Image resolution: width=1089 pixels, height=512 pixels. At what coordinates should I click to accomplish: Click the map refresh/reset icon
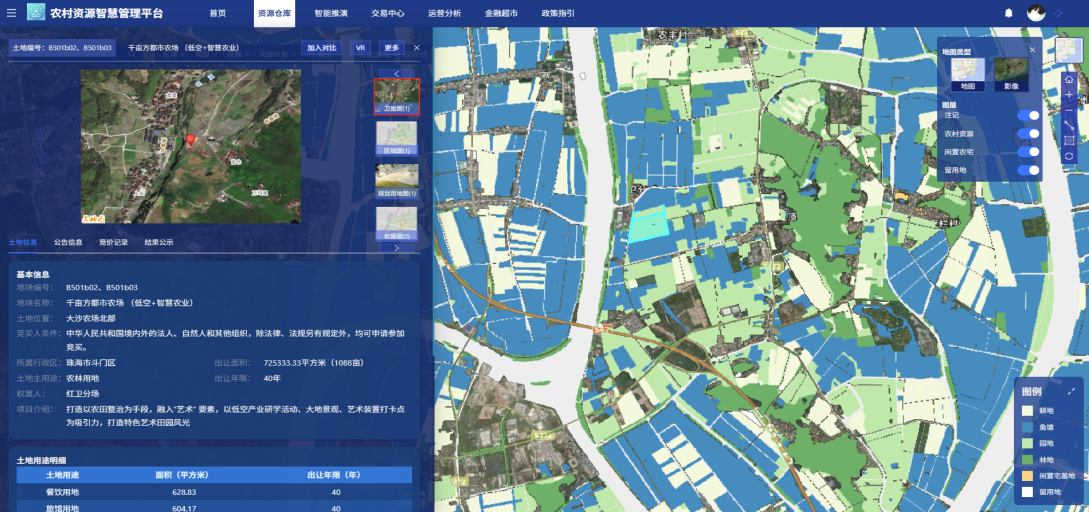point(1069,156)
